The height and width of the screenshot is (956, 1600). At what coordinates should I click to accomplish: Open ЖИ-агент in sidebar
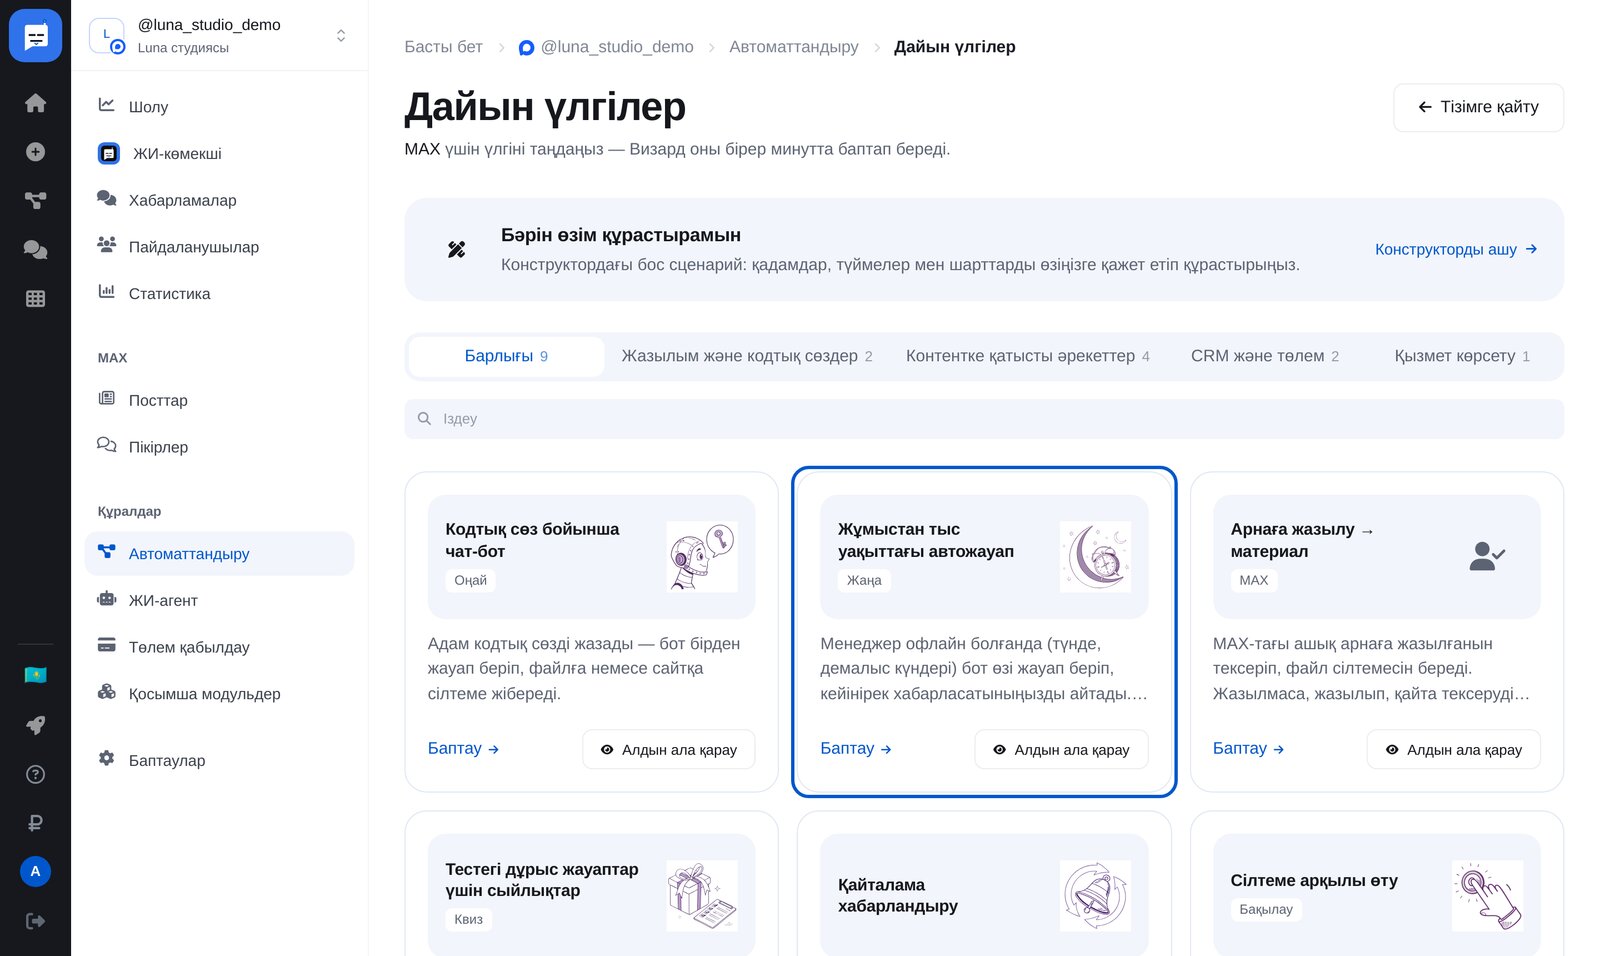[219, 601]
